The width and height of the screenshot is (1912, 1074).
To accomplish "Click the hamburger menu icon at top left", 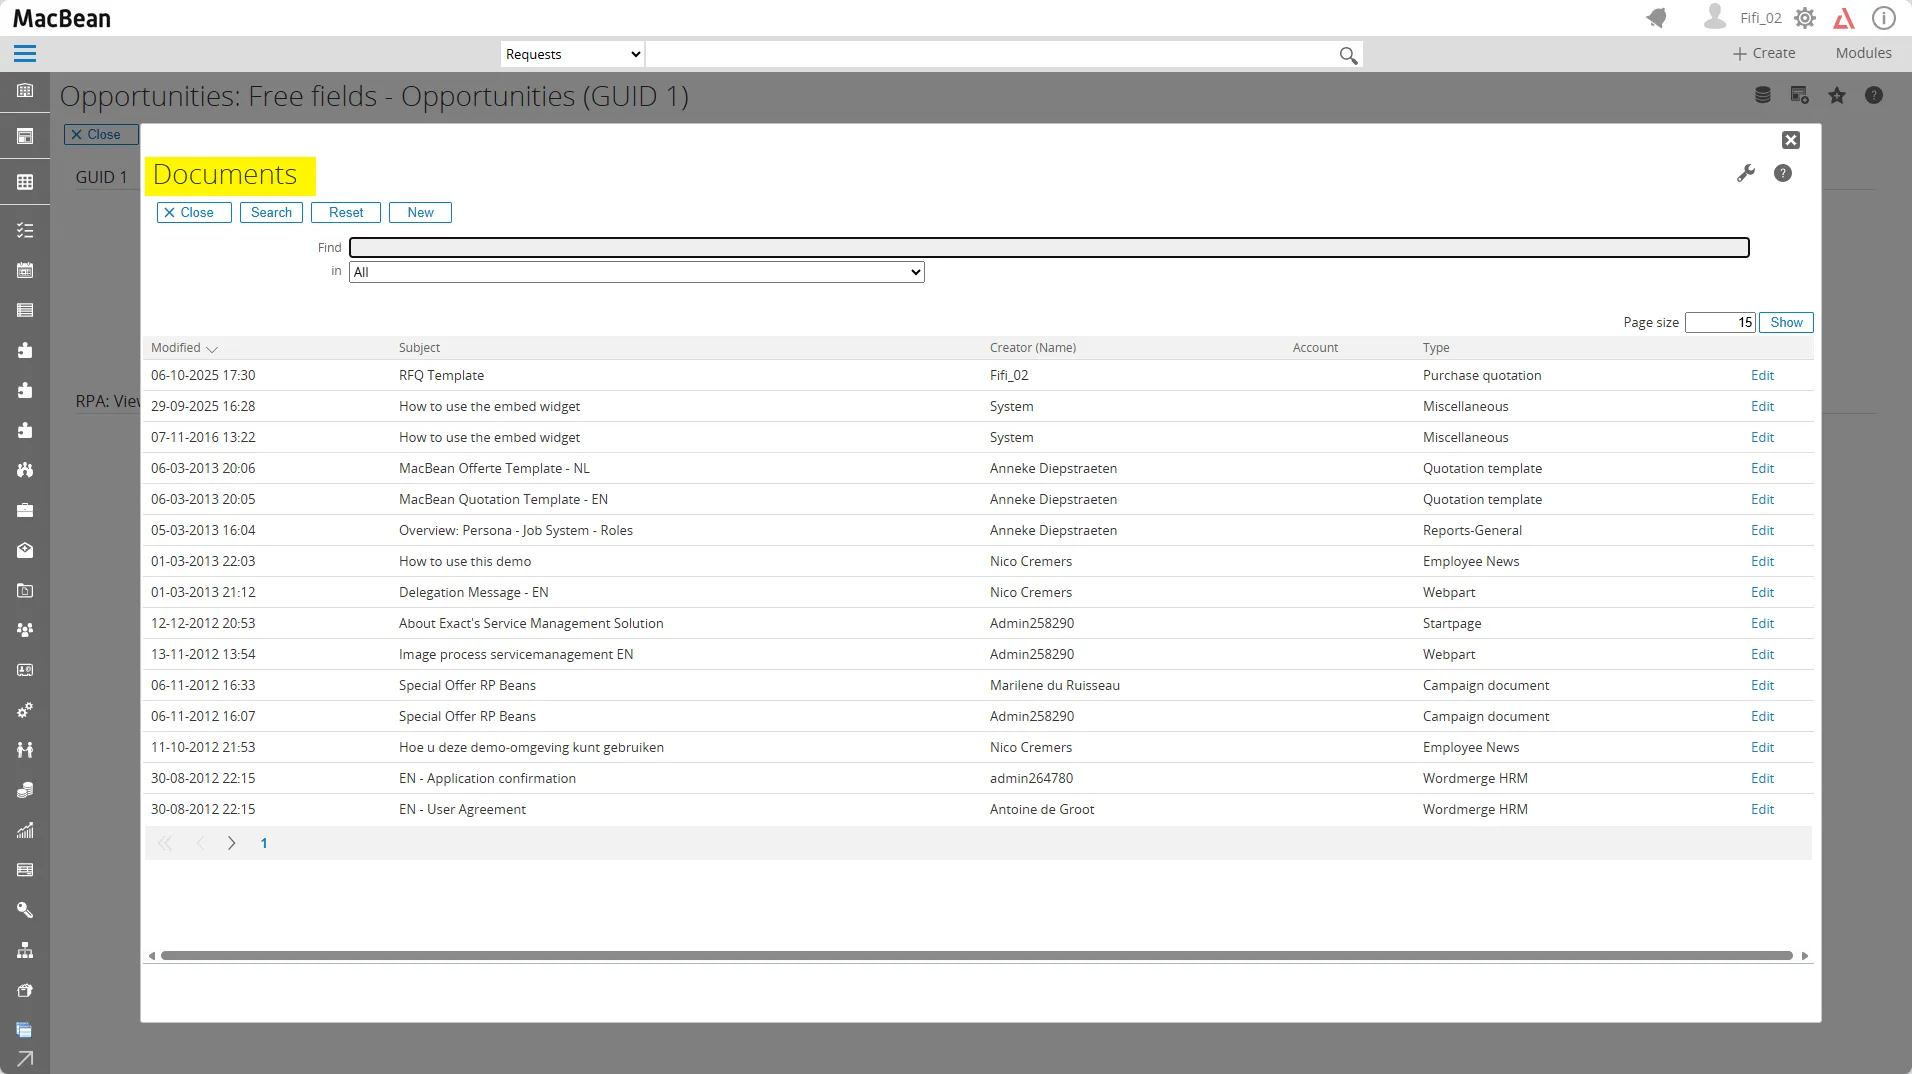I will click(x=25, y=54).
